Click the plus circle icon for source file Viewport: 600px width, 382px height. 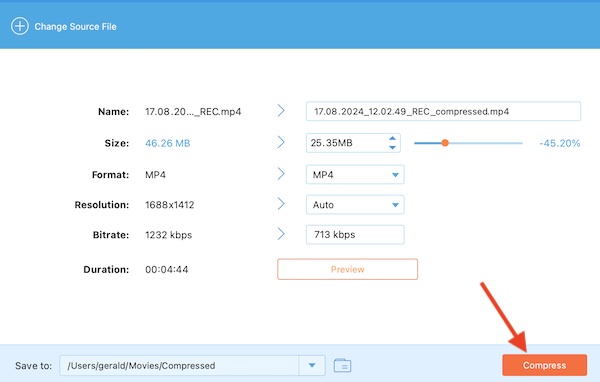tap(20, 26)
